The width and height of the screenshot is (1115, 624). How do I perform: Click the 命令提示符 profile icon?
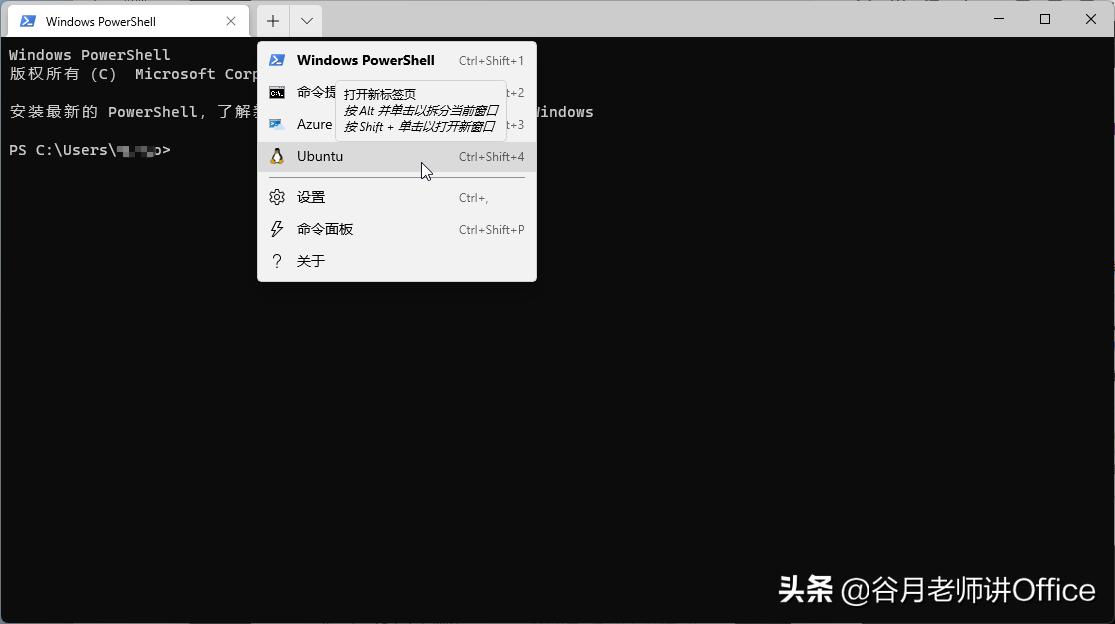click(x=276, y=92)
